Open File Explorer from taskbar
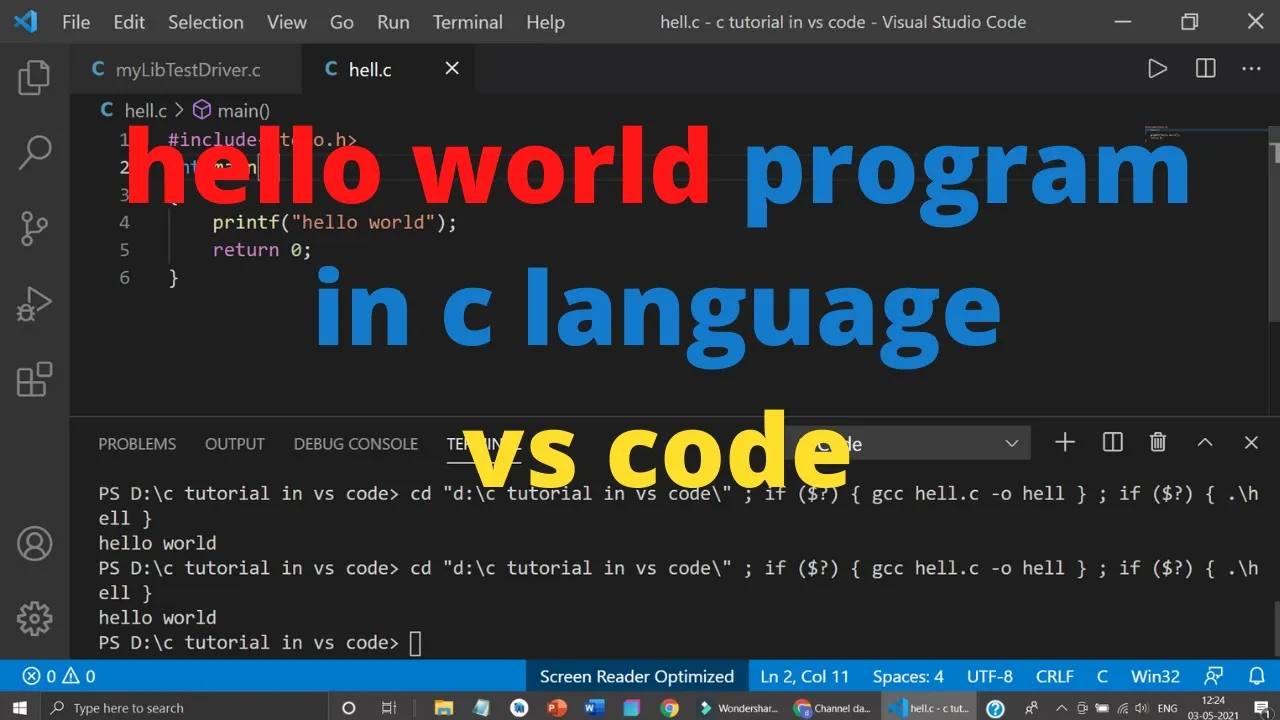Image resolution: width=1280 pixels, height=720 pixels. click(x=443, y=707)
